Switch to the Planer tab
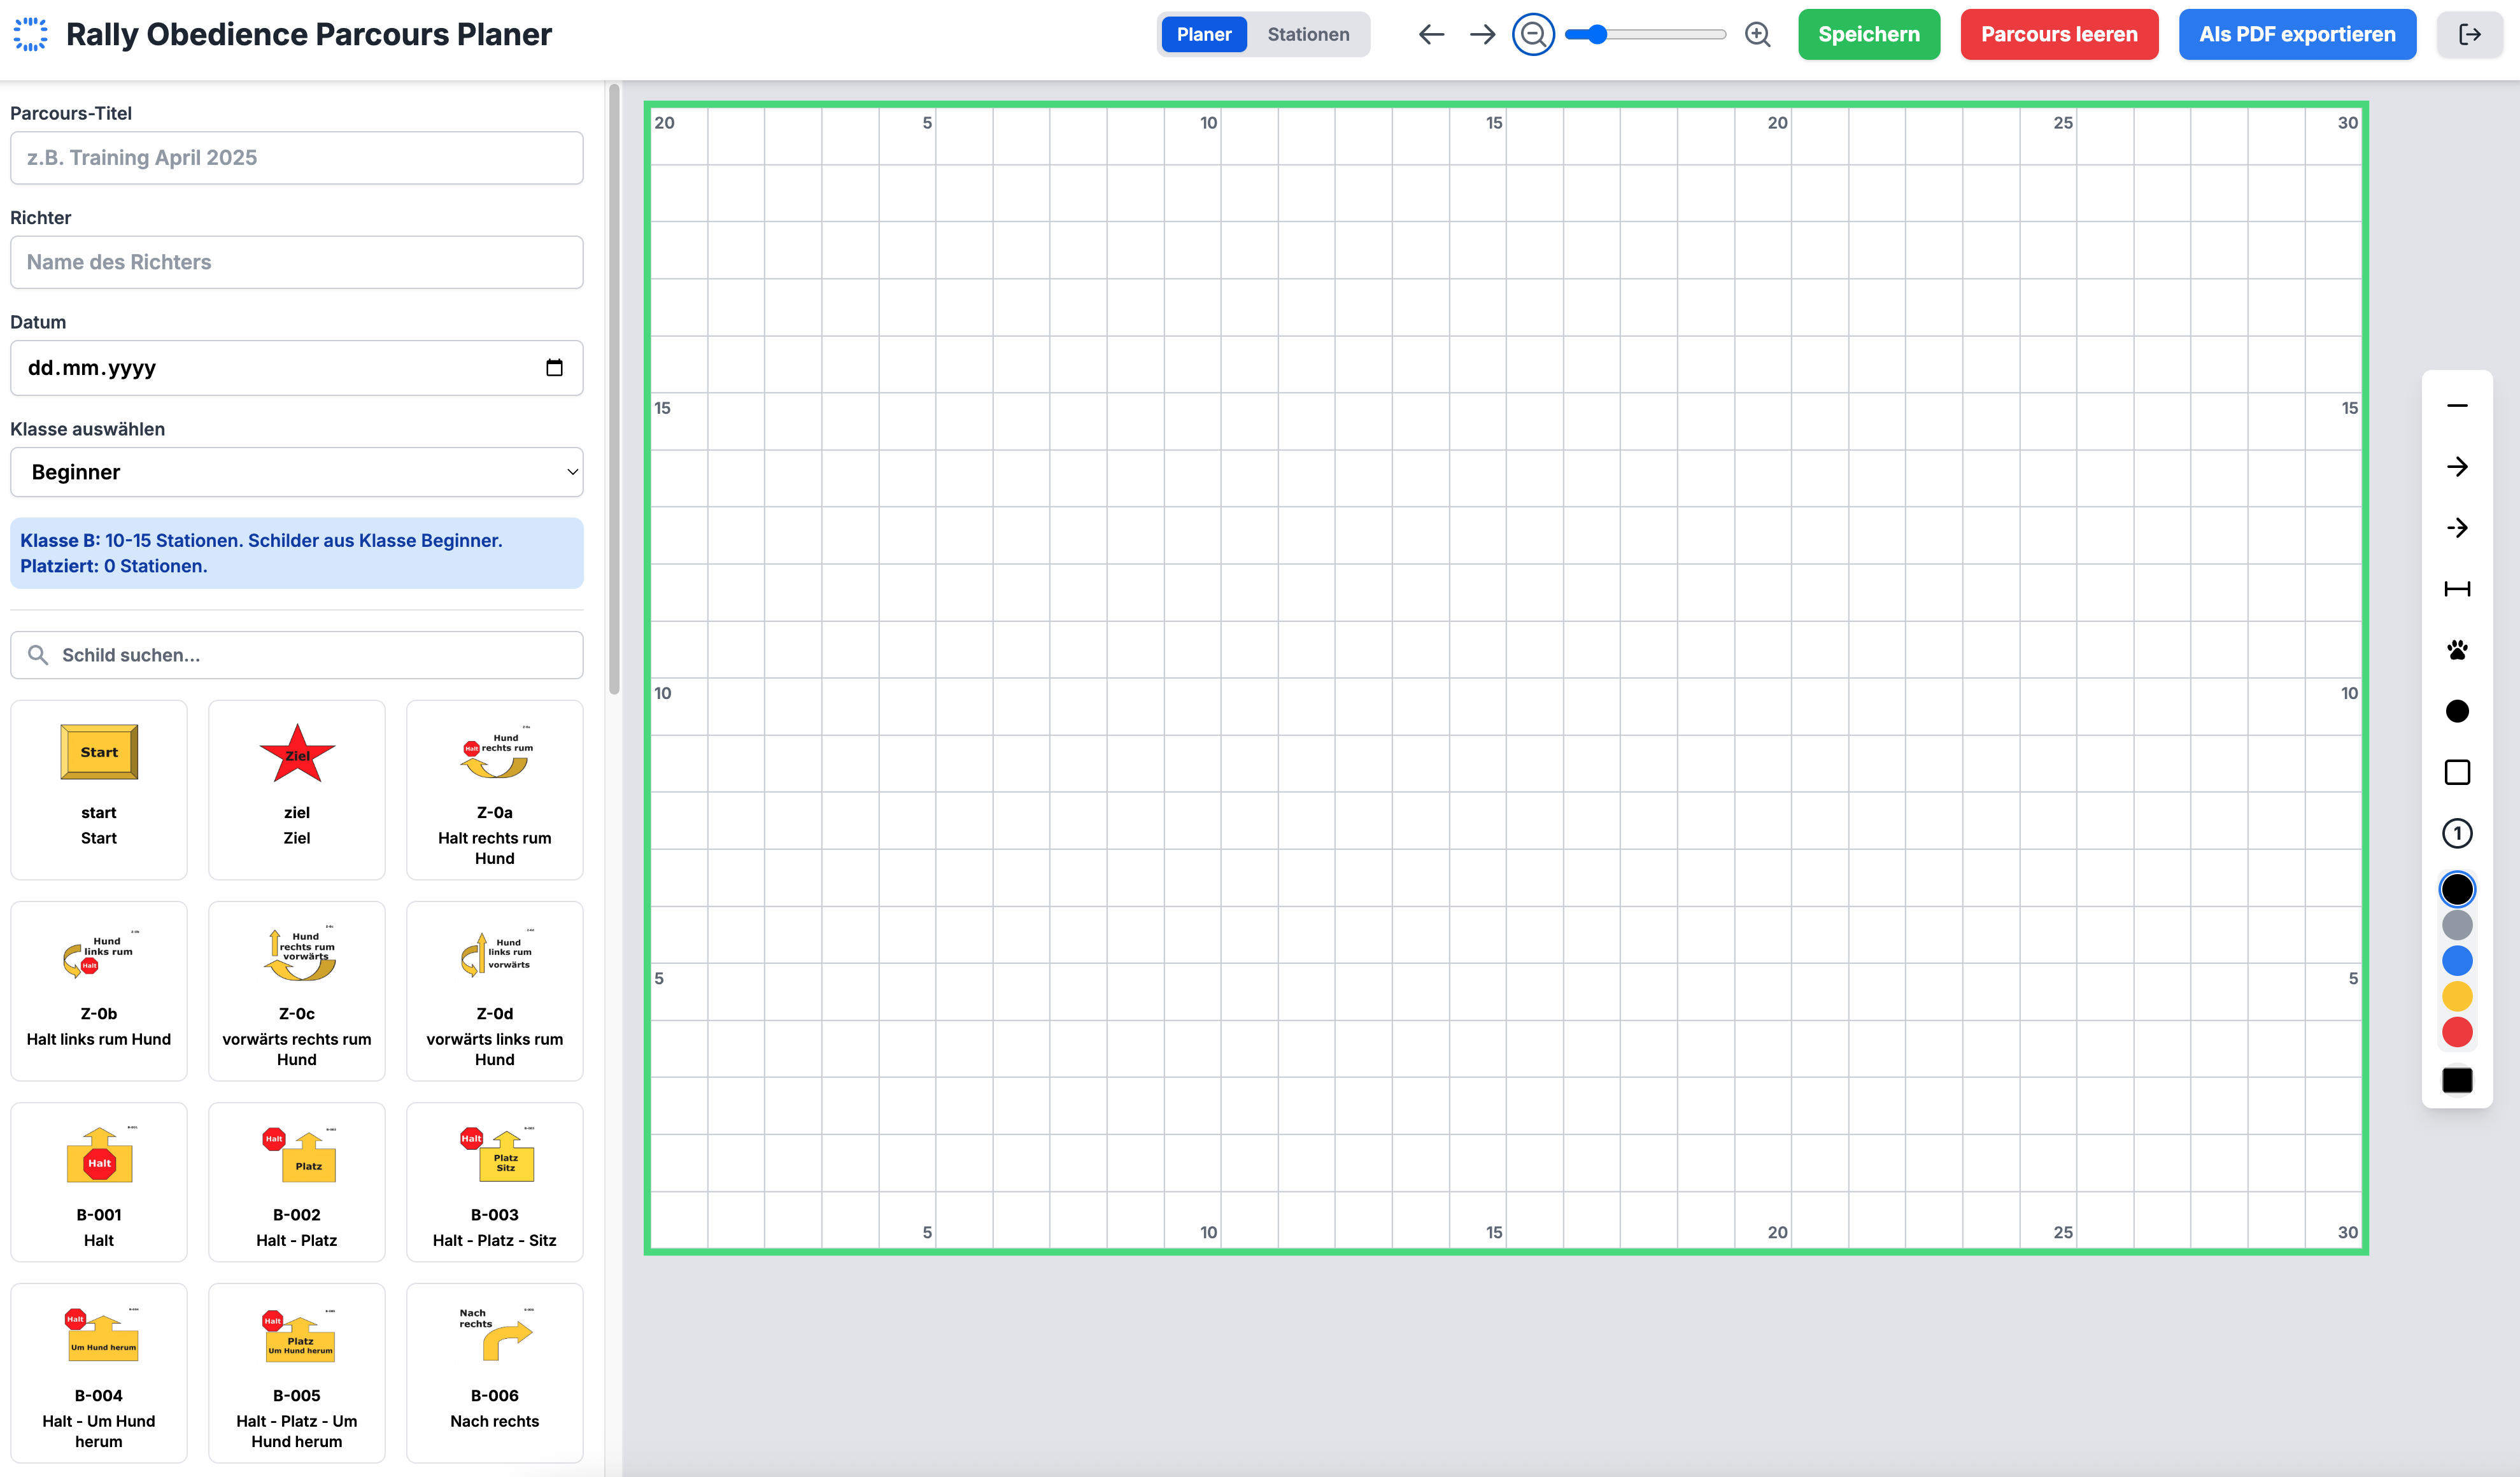This screenshot has height=1477, width=2520. [x=1203, y=35]
